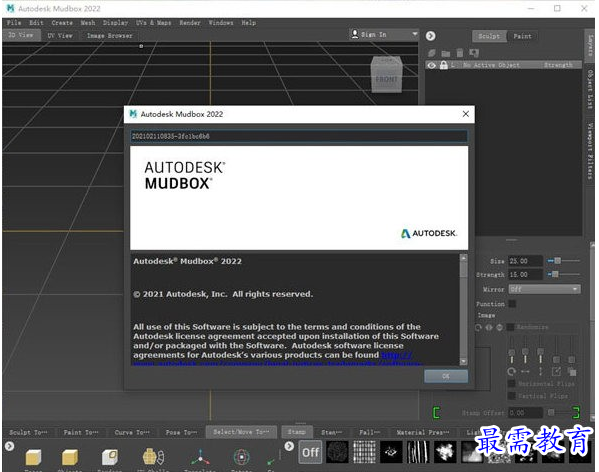Image resolution: width=599 pixels, height=472 pixels.
Task: Open the Display menu
Action: pyautogui.click(x=115, y=23)
